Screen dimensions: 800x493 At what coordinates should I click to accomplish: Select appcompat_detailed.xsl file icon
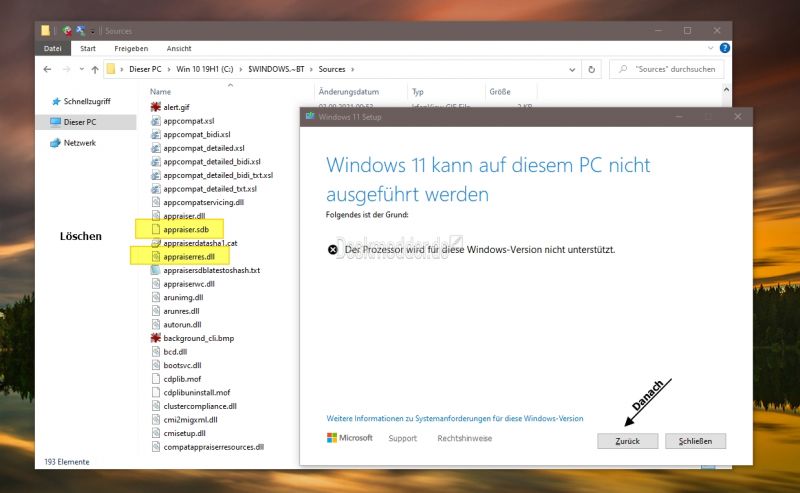click(x=156, y=148)
